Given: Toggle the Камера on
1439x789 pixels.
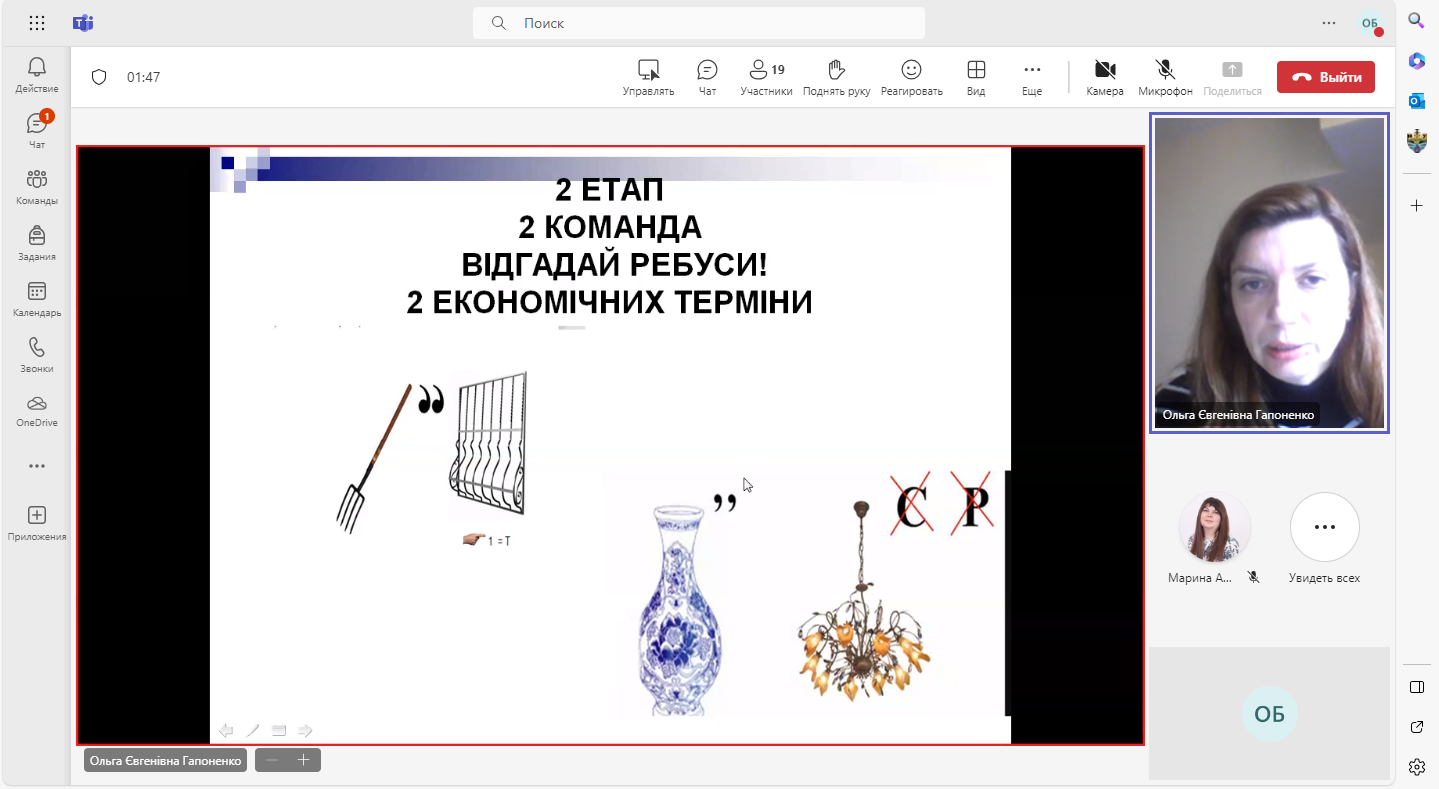Looking at the screenshot, I should [x=1105, y=77].
